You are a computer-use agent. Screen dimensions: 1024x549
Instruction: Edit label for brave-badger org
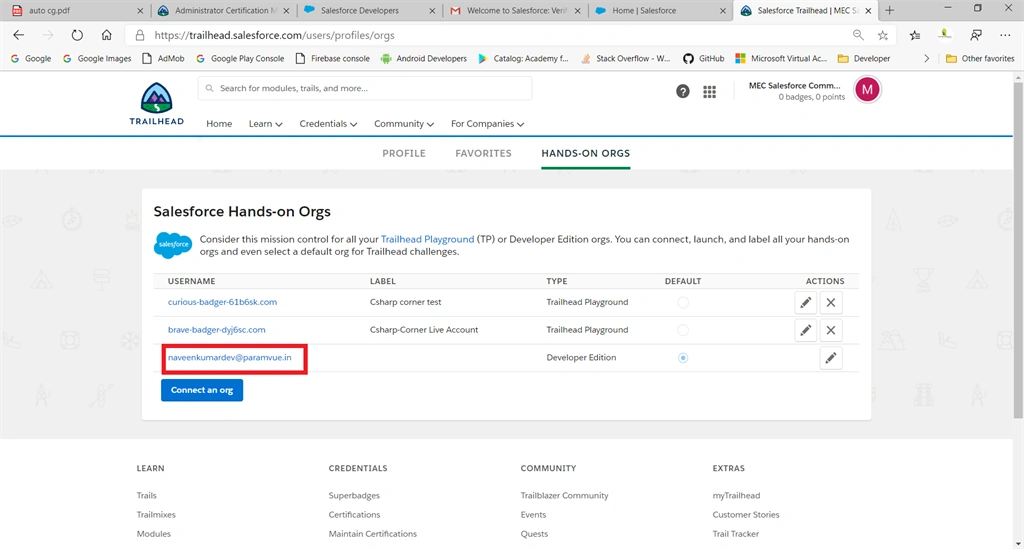tap(805, 330)
